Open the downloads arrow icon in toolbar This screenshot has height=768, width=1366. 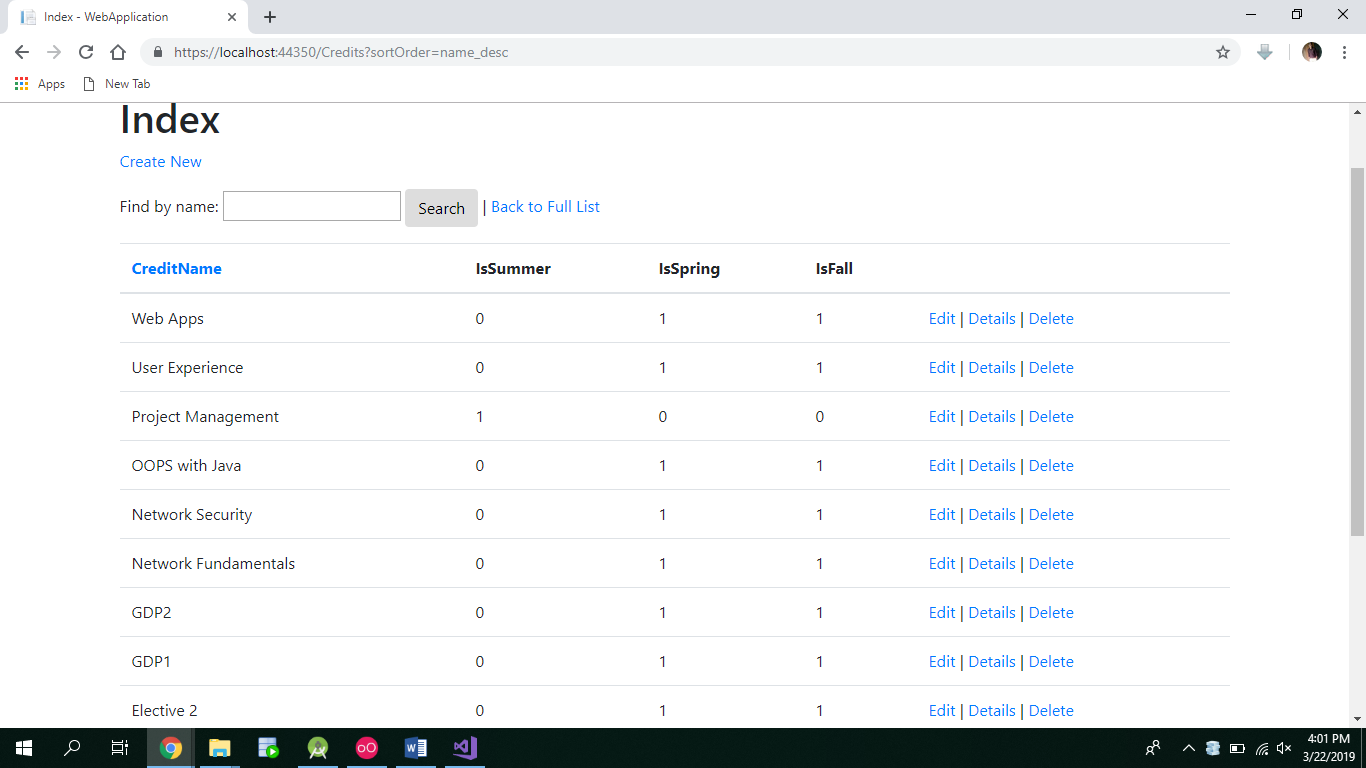pyautogui.click(x=1264, y=52)
